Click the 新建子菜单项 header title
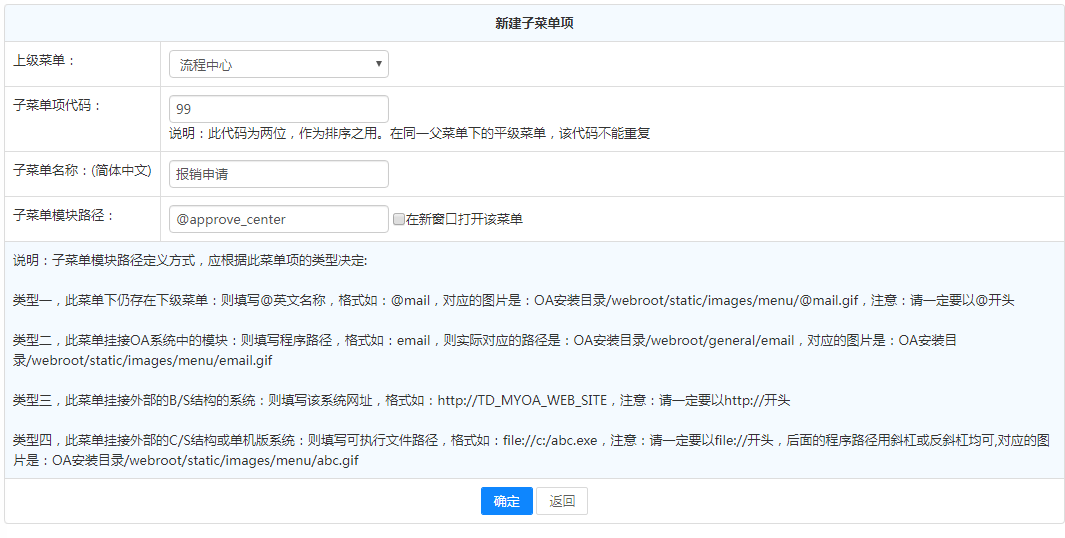 (x=534, y=23)
